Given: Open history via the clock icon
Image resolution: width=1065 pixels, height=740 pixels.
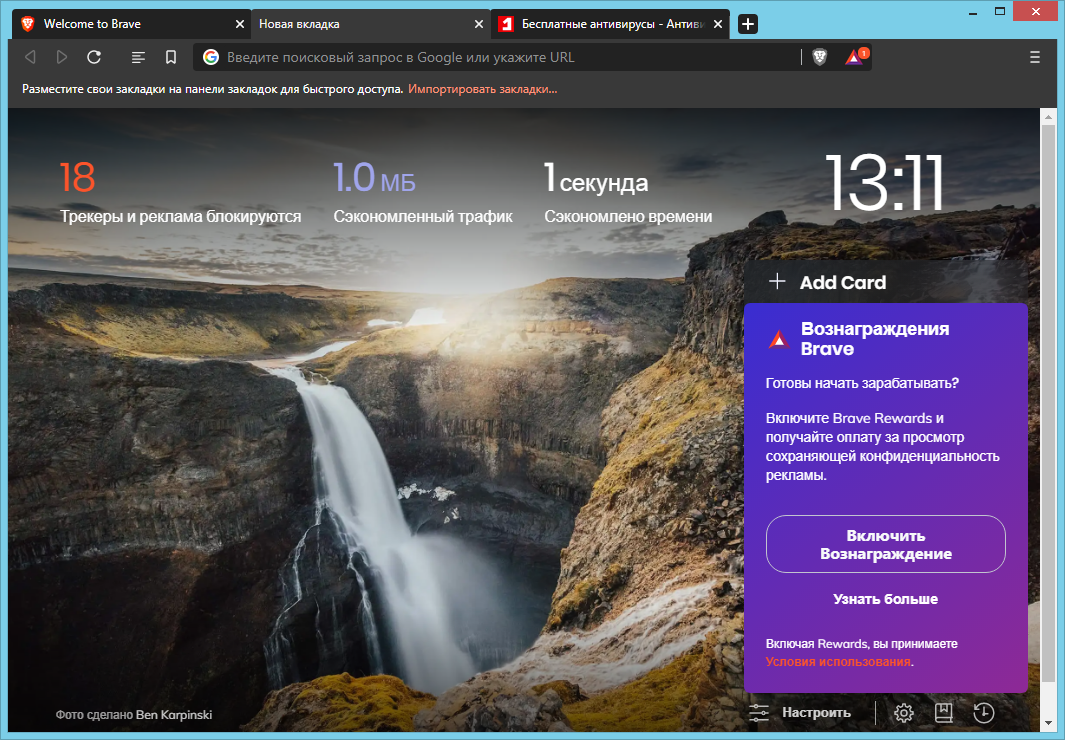Looking at the screenshot, I should tap(983, 713).
